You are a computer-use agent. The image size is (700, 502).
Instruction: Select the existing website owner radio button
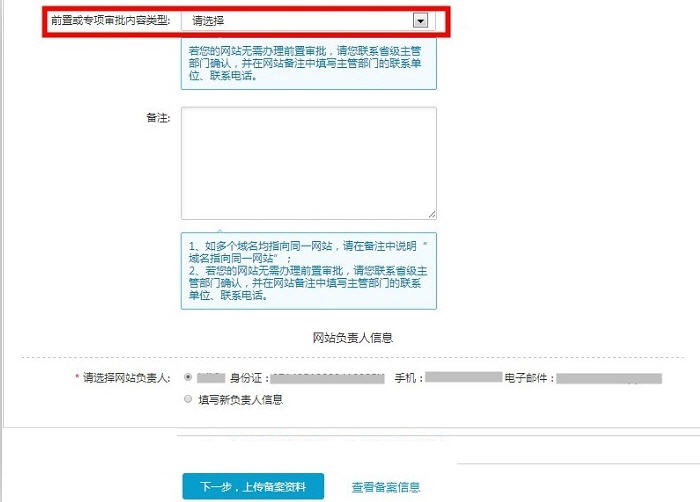pos(188,377)
